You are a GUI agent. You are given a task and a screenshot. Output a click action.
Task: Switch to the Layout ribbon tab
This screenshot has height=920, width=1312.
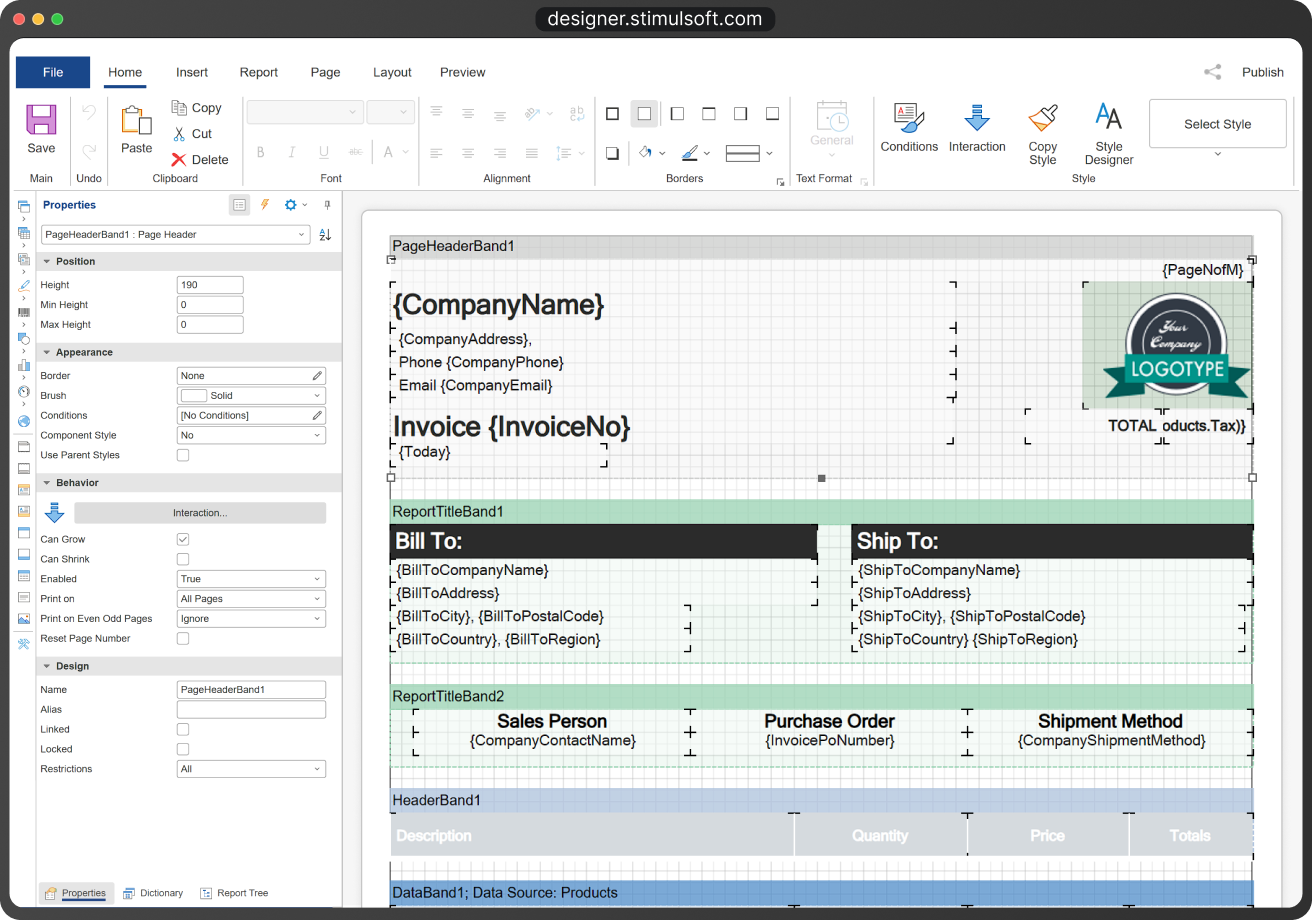392,72
